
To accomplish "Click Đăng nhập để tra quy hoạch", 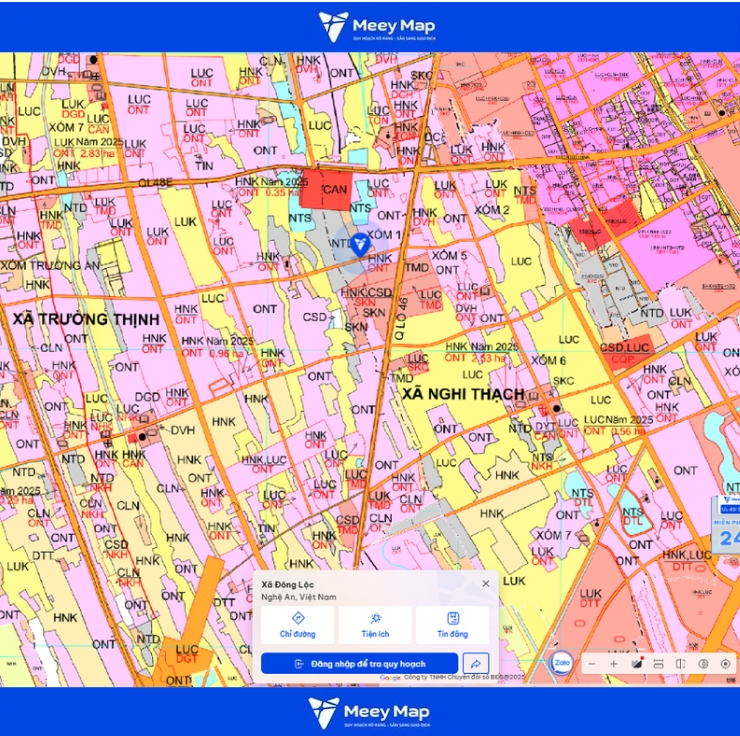I will [x=360, y=664].
